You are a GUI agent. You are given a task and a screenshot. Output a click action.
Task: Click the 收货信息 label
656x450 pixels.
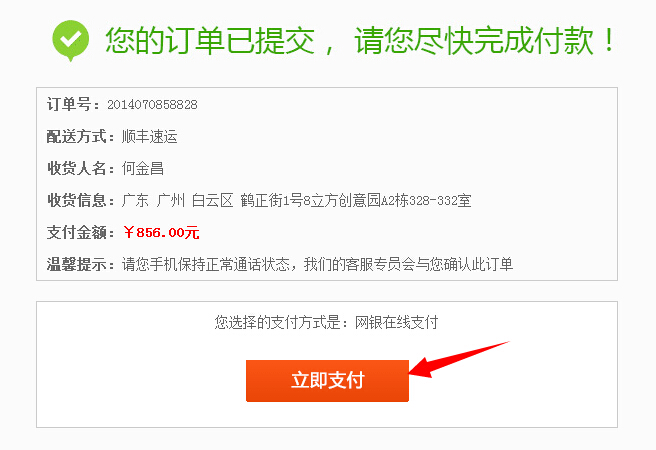pyautogui.click(x=80, y=201)
